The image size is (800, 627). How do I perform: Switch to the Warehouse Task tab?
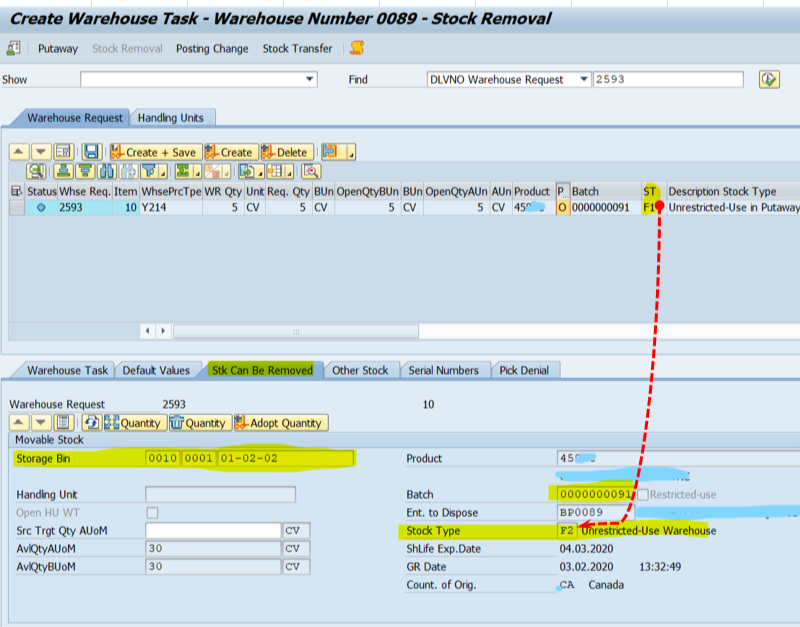pos(67,370)
